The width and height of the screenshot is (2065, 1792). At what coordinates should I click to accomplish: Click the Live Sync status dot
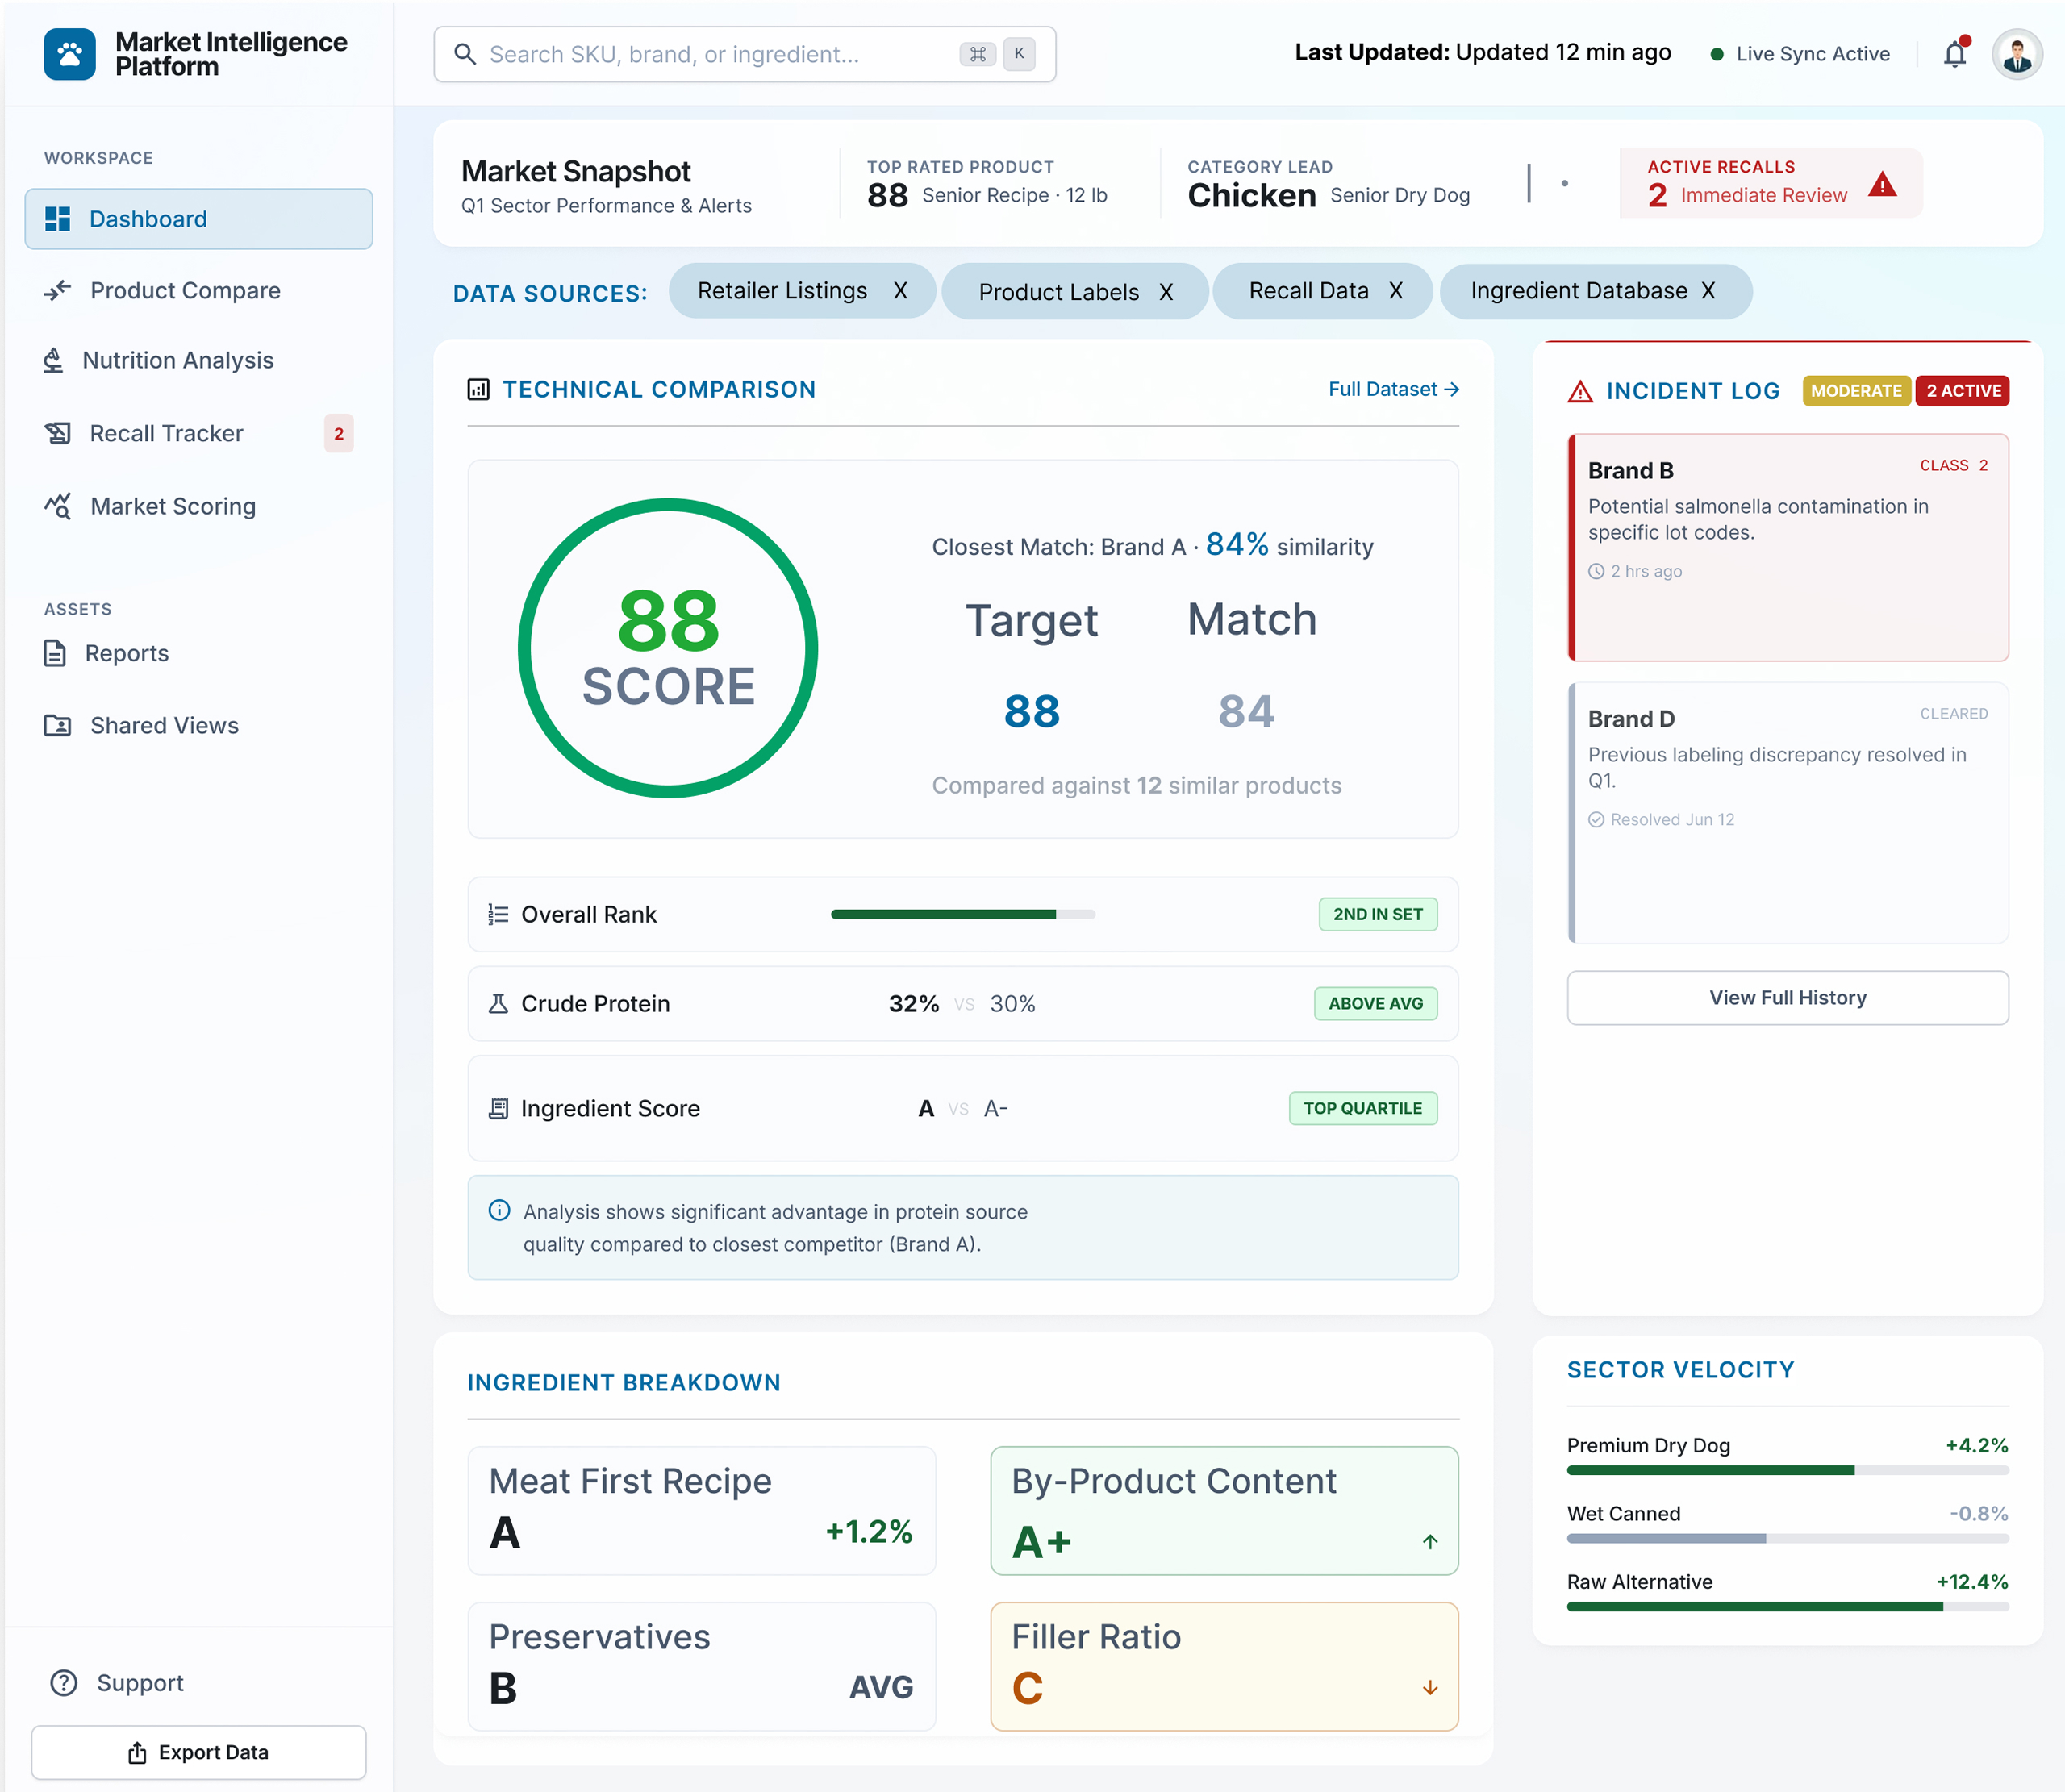click(x=1717, y=54)
